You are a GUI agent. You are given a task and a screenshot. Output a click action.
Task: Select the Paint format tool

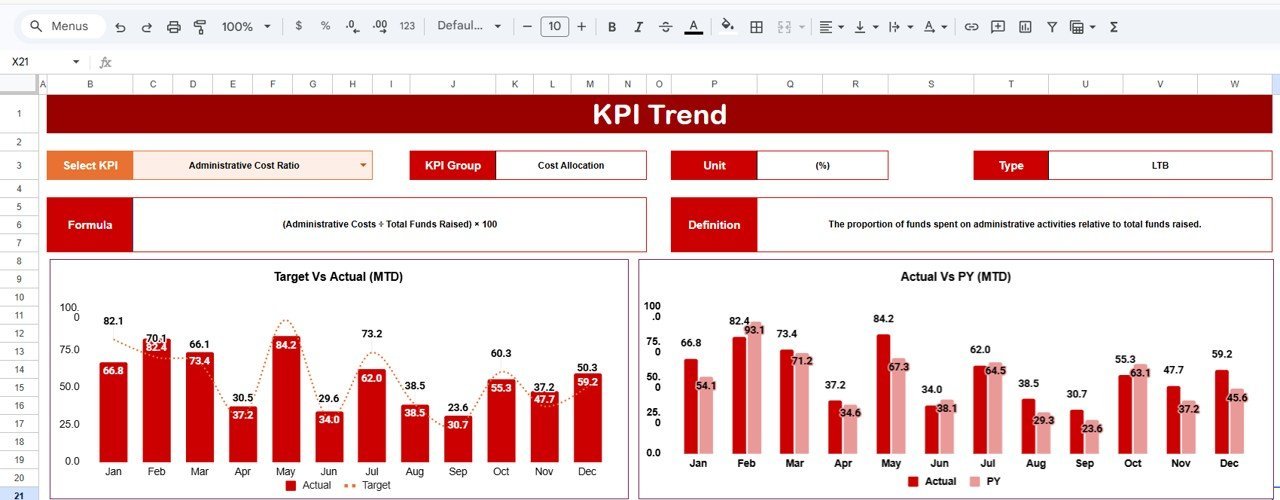(x=199, y=27)
